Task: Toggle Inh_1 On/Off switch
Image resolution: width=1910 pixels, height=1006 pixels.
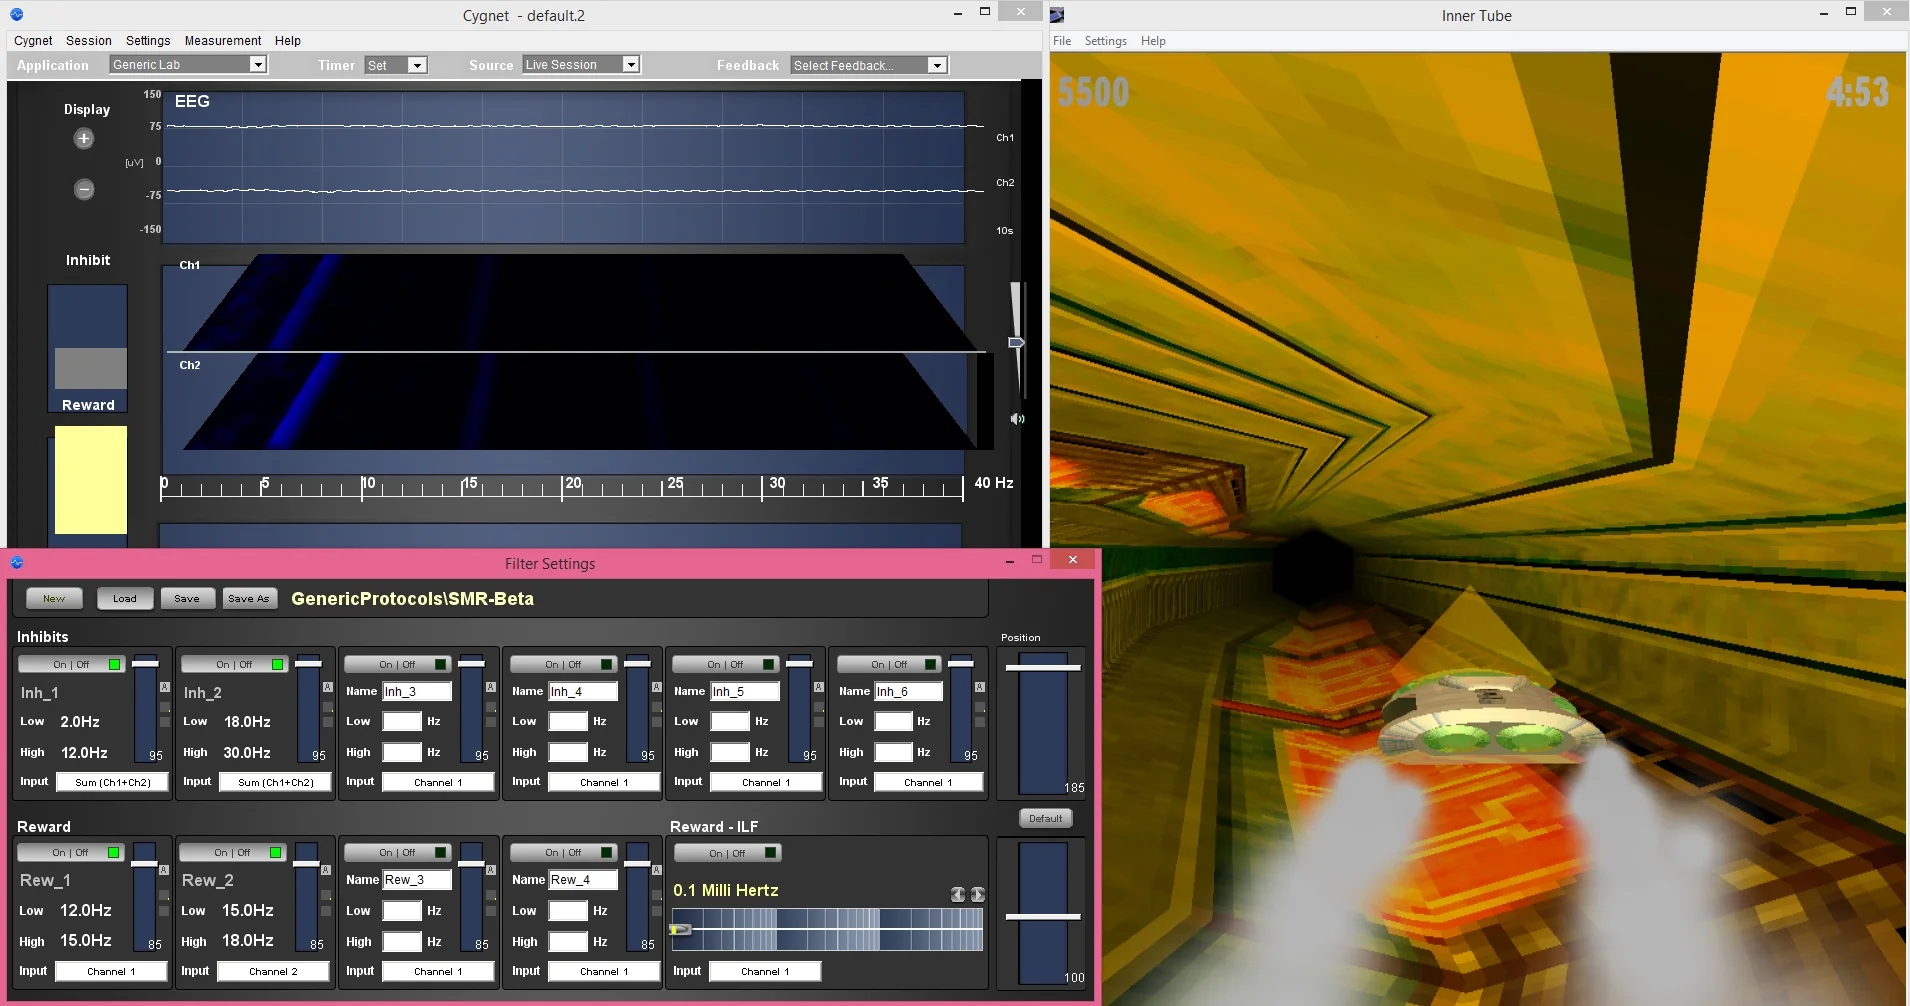Action: [x=71, y=664]
